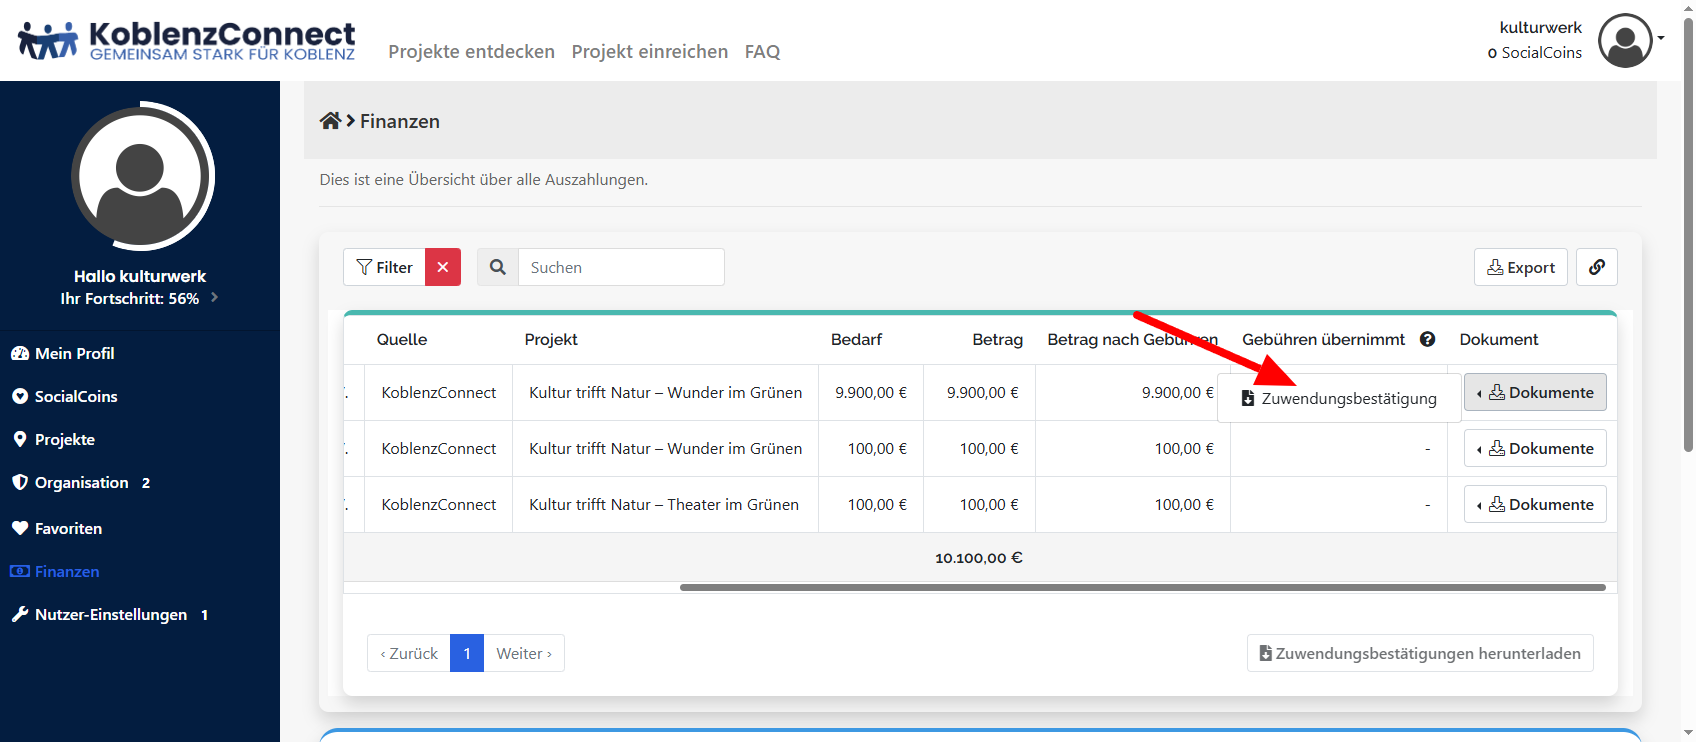Focus the Suchen search field

tap(620, 267)
